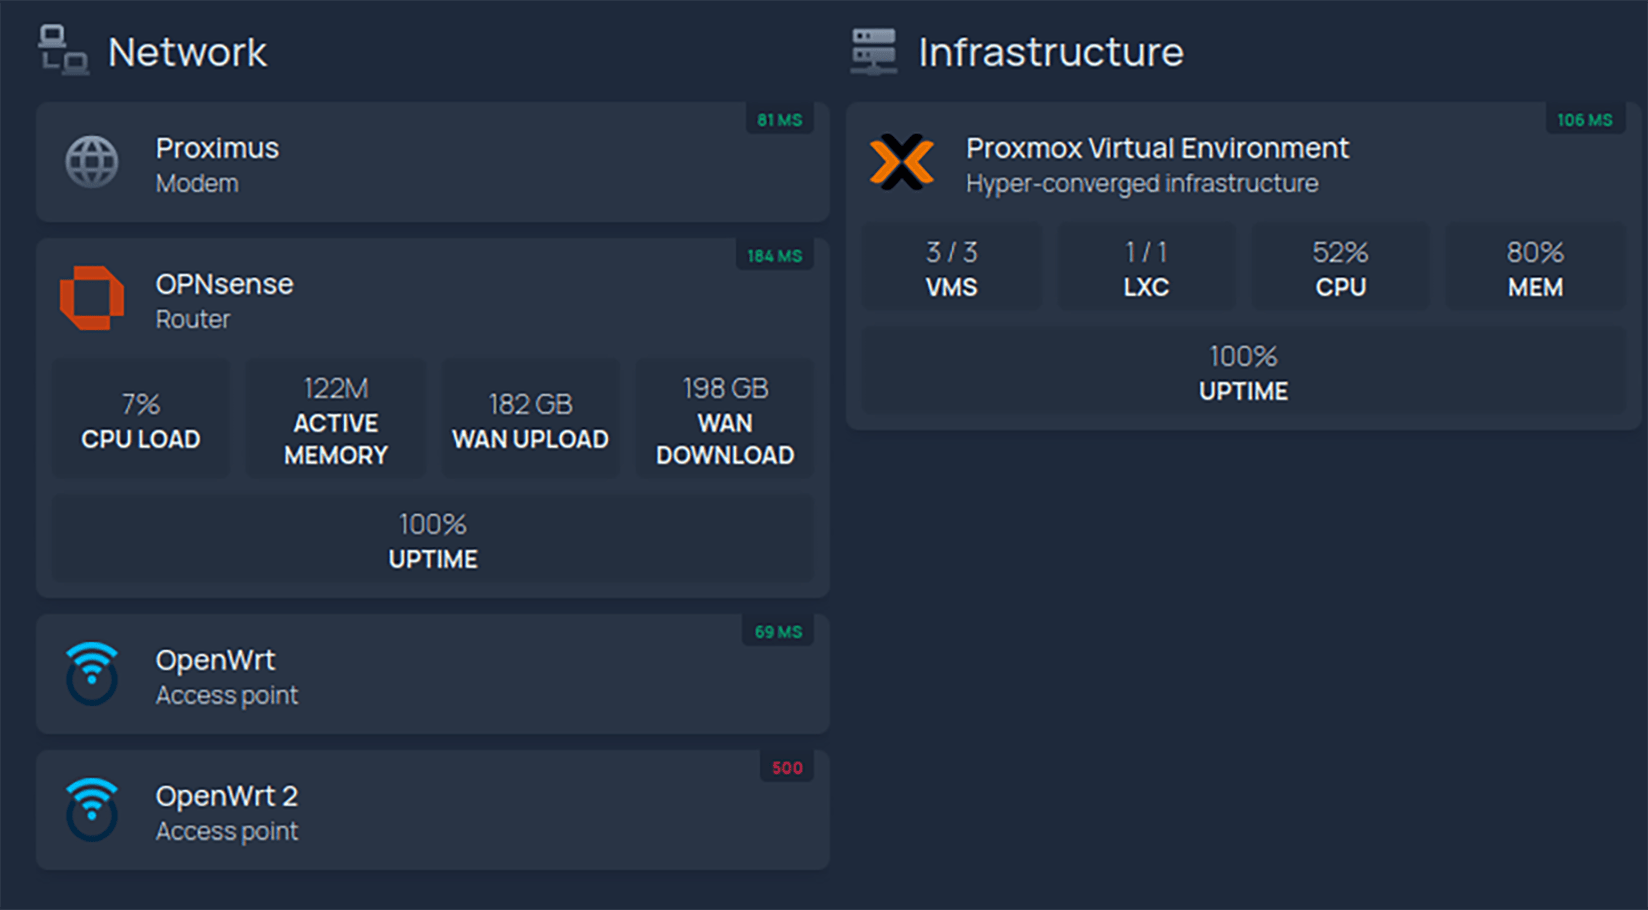Open the OpenWrt 2 service title
This screenshot has height=910, width=1648.
226,797
